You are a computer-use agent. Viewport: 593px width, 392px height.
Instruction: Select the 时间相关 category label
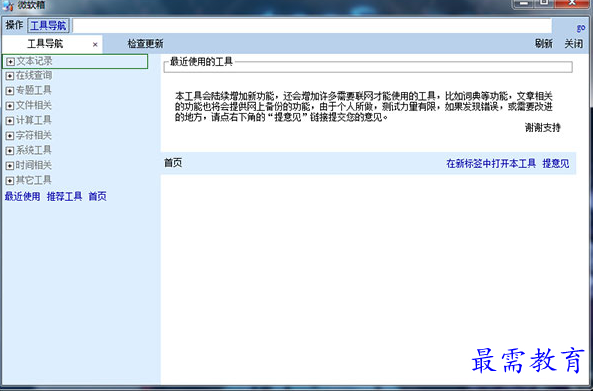click(34, 165)
